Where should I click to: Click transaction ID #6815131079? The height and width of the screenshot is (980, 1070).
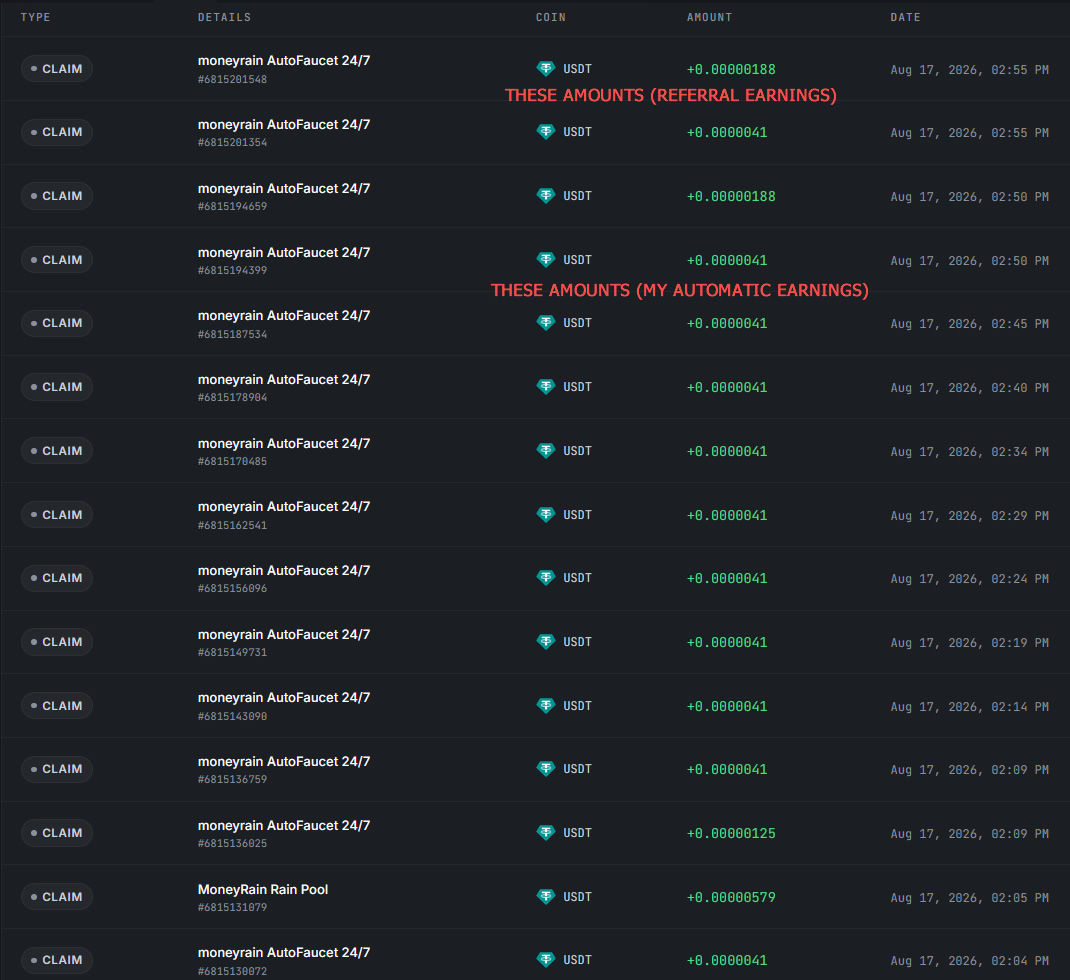232,907
